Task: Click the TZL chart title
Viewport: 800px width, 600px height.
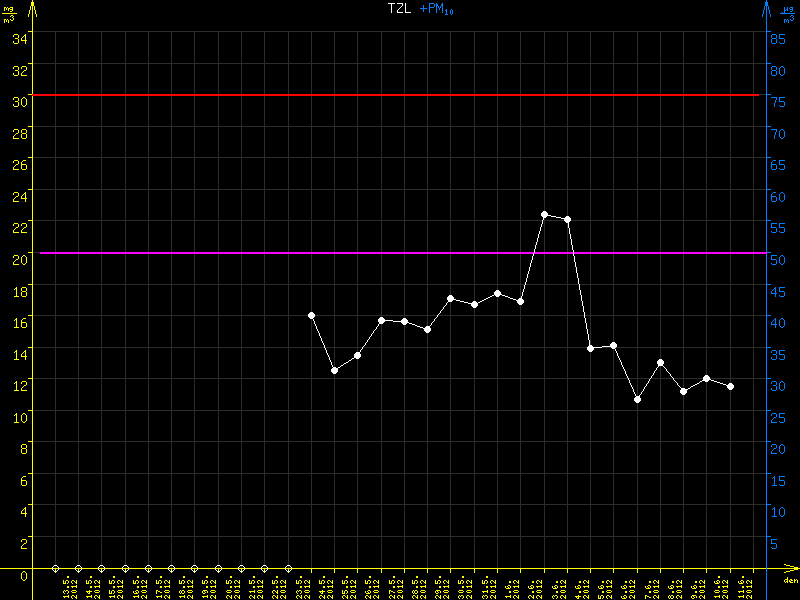Action: click(x=399, y=8)
